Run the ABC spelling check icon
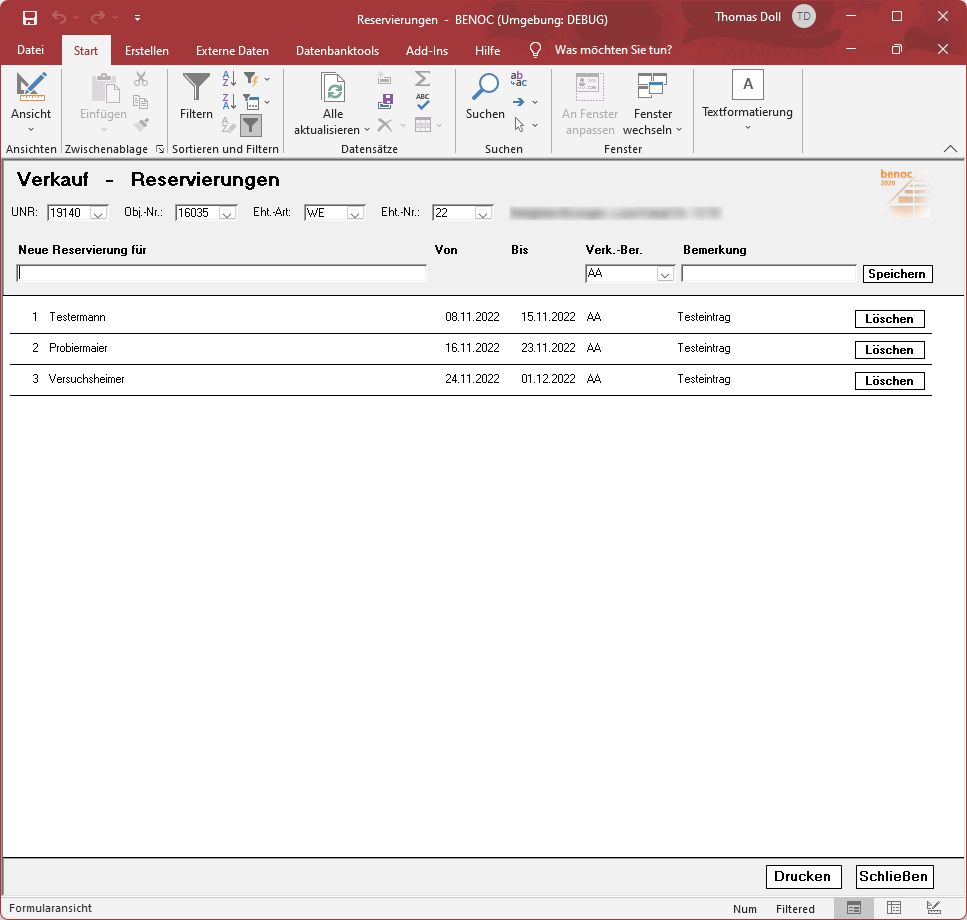This screenshot has height=920, width=967. click(422, 101)
